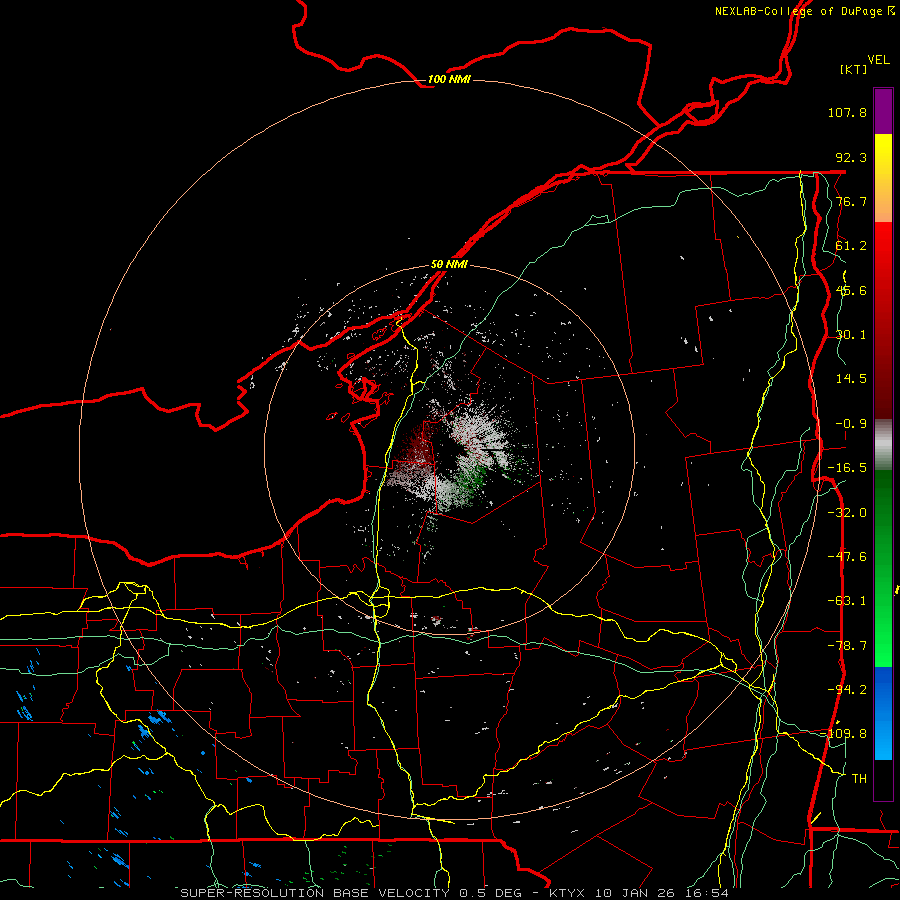Click the 76.7 value on velocity scale

851,201
